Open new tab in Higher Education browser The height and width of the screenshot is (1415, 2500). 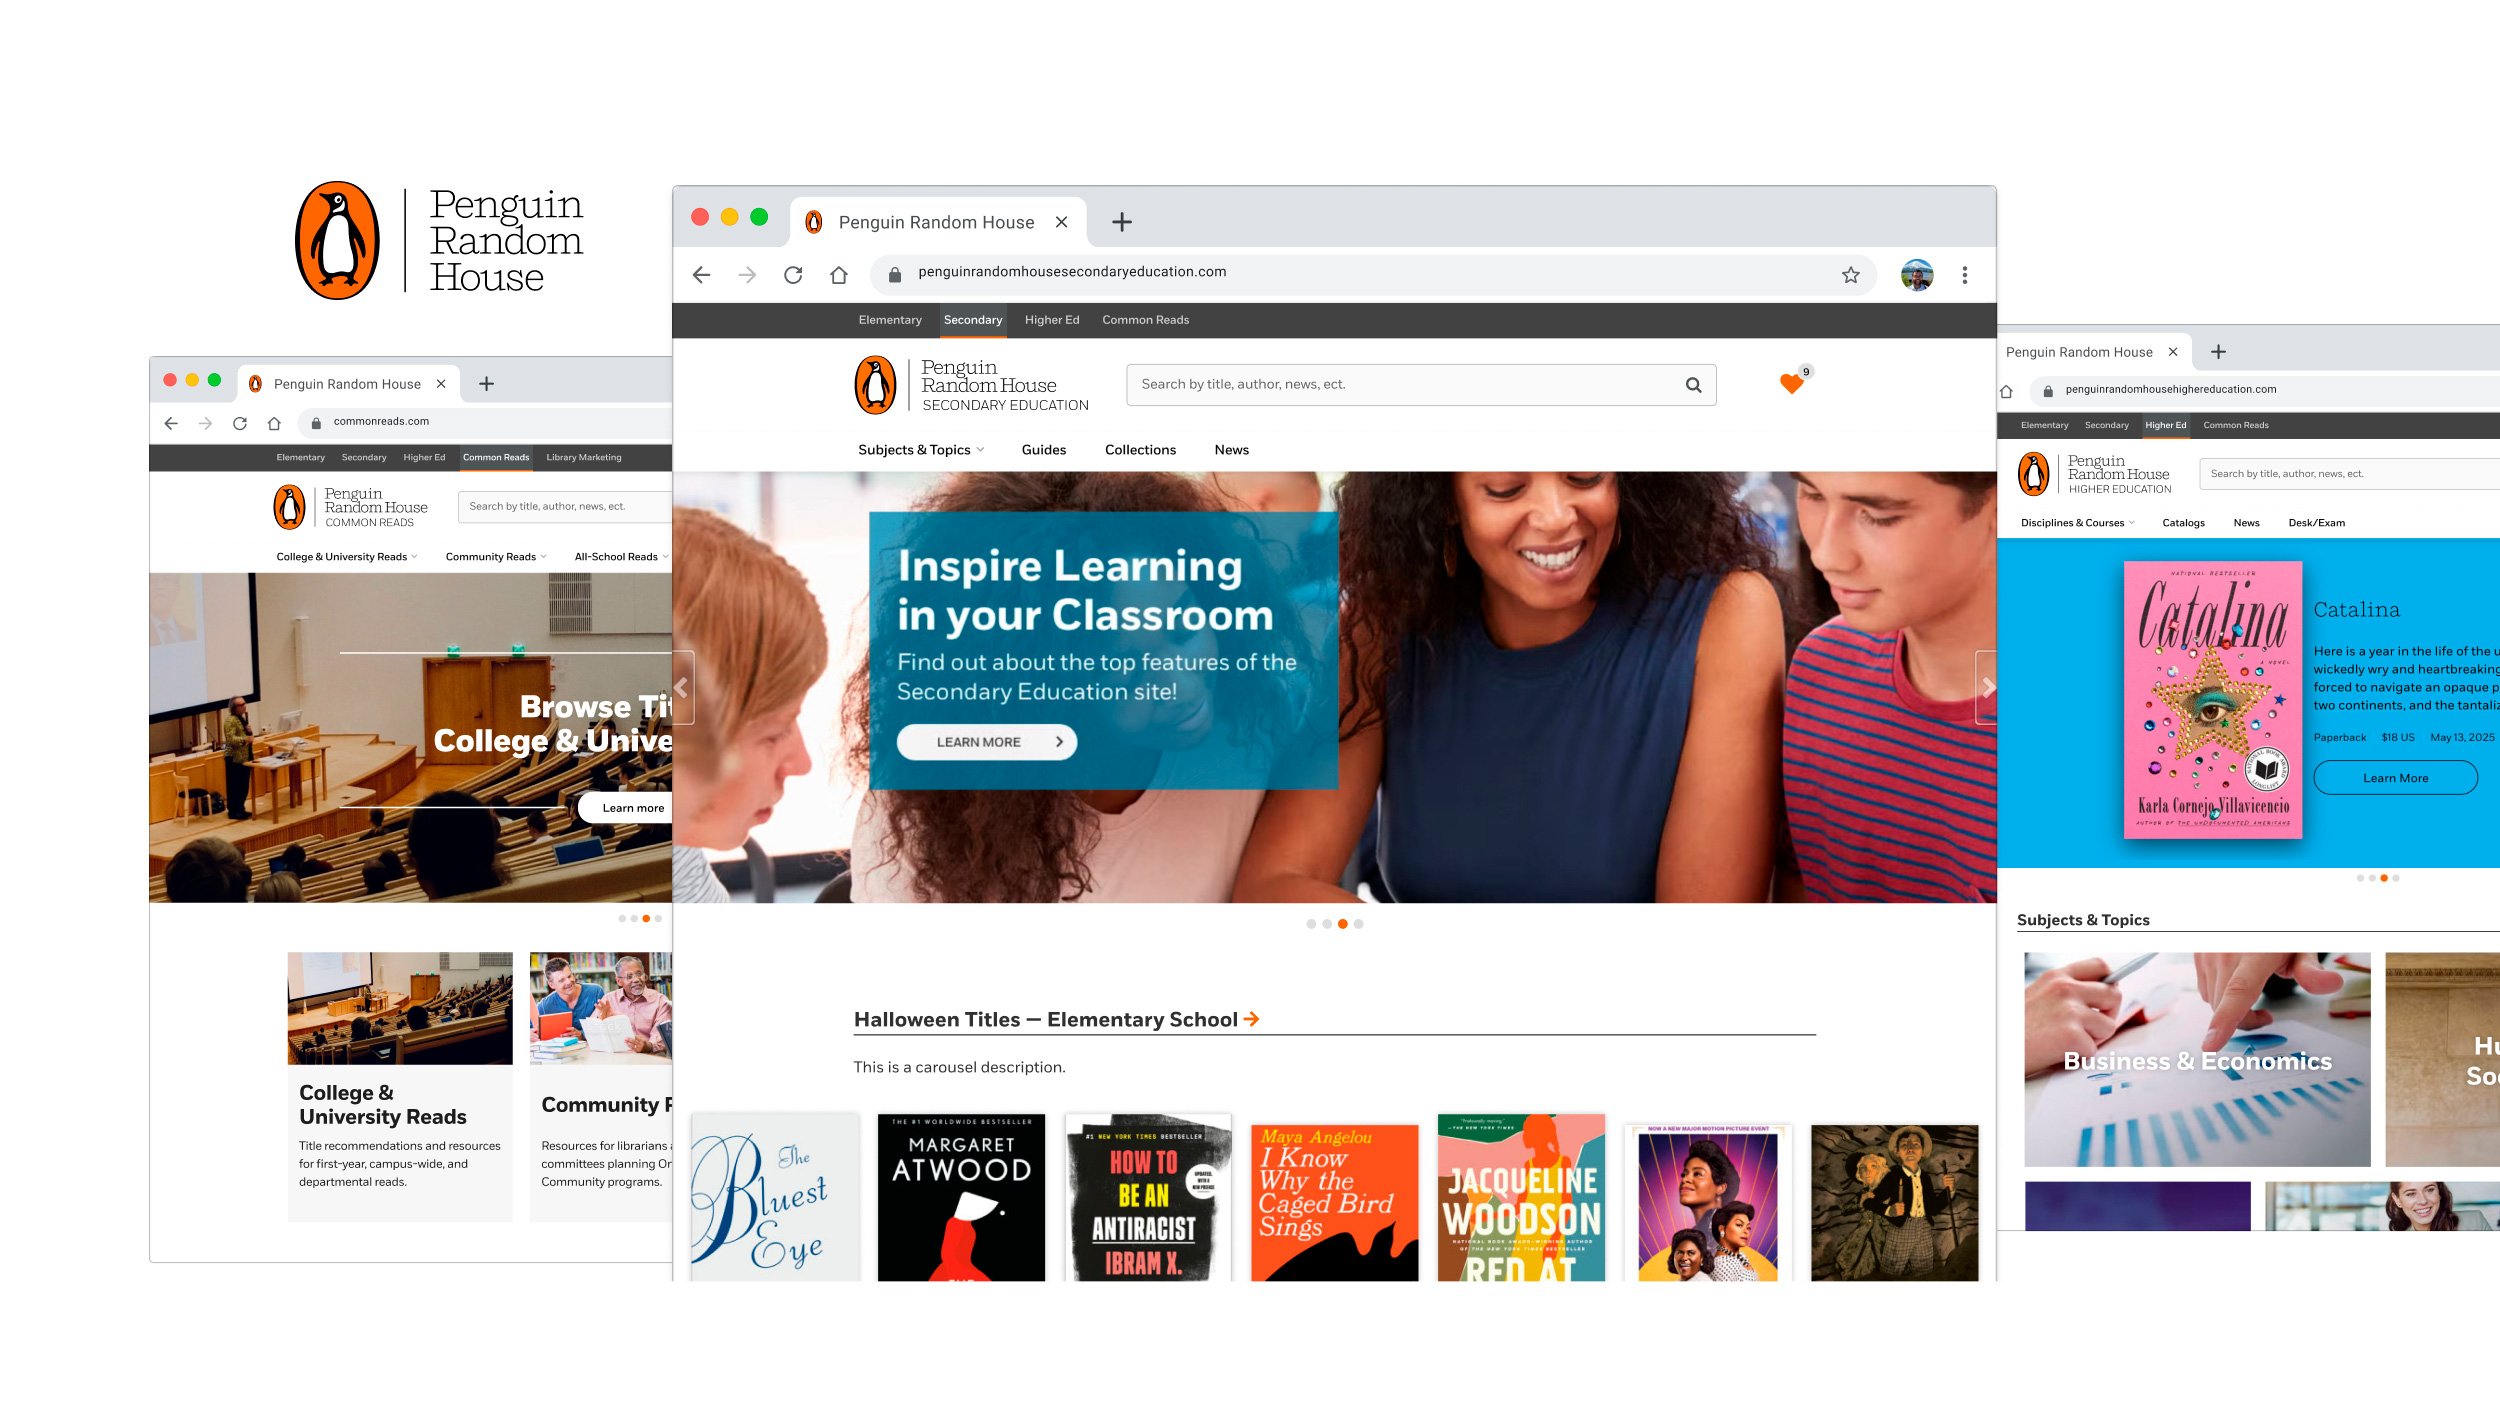coord(2218,352)
